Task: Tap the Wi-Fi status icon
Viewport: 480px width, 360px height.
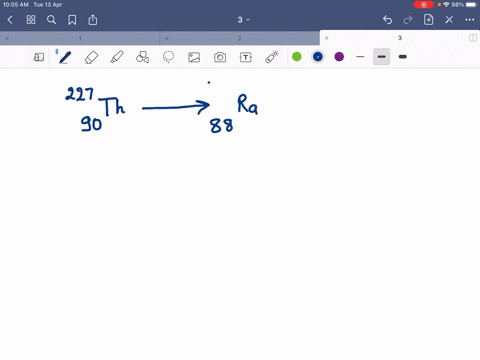Action: (446, 5)
